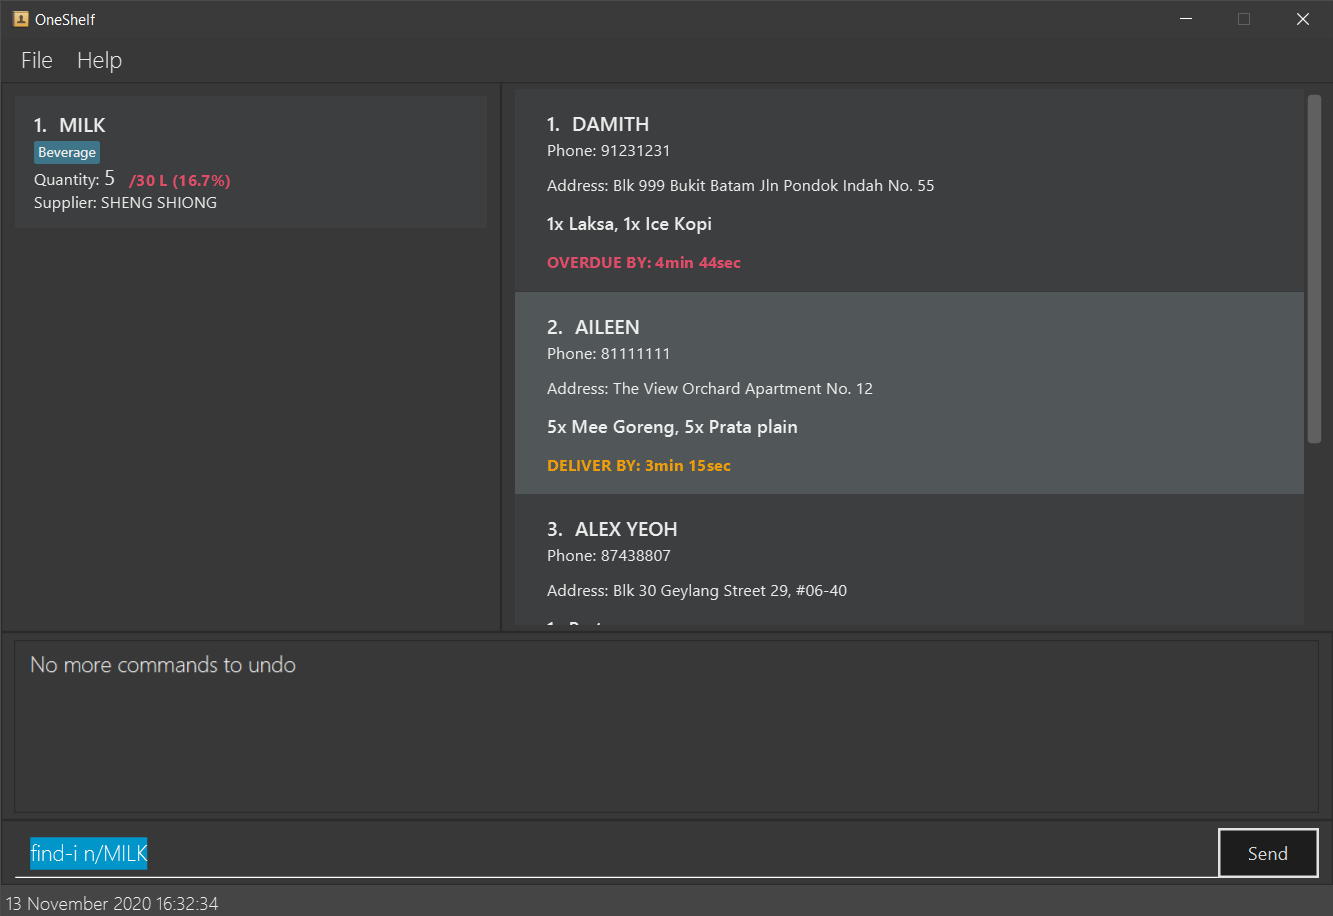1333x916 pixels.
Task: Click the DELIVER BY: 3min 15sec label
Action: 638,466
